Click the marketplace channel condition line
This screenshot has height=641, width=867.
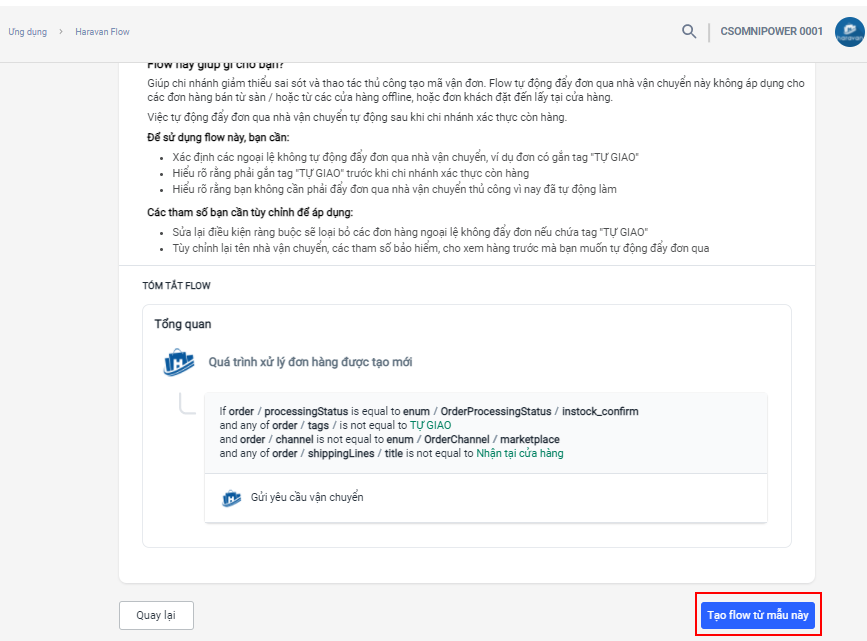coord(389,439)
